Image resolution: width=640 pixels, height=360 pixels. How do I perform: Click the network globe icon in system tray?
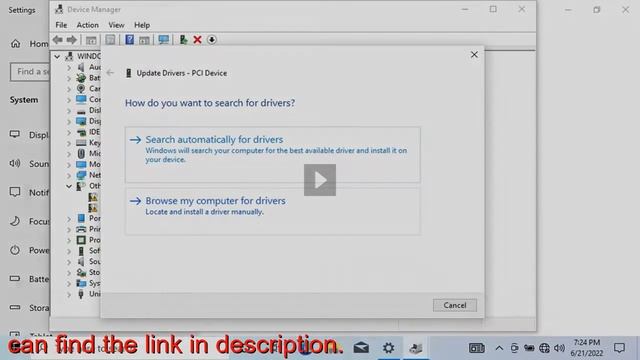[x=544, y=348]
